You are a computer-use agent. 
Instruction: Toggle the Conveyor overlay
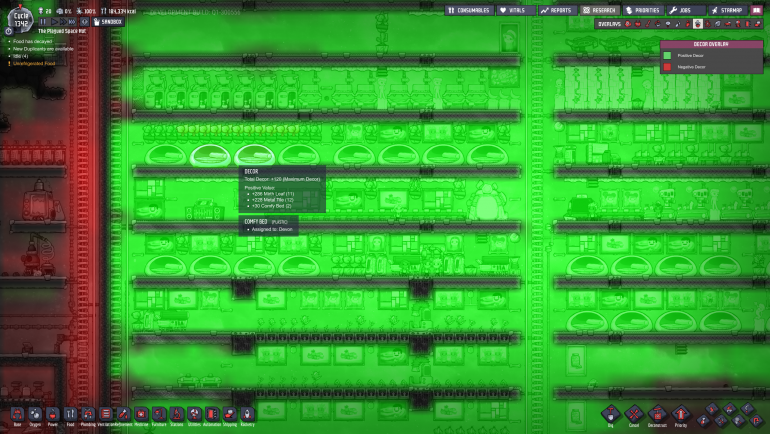(x=758, y=24)
